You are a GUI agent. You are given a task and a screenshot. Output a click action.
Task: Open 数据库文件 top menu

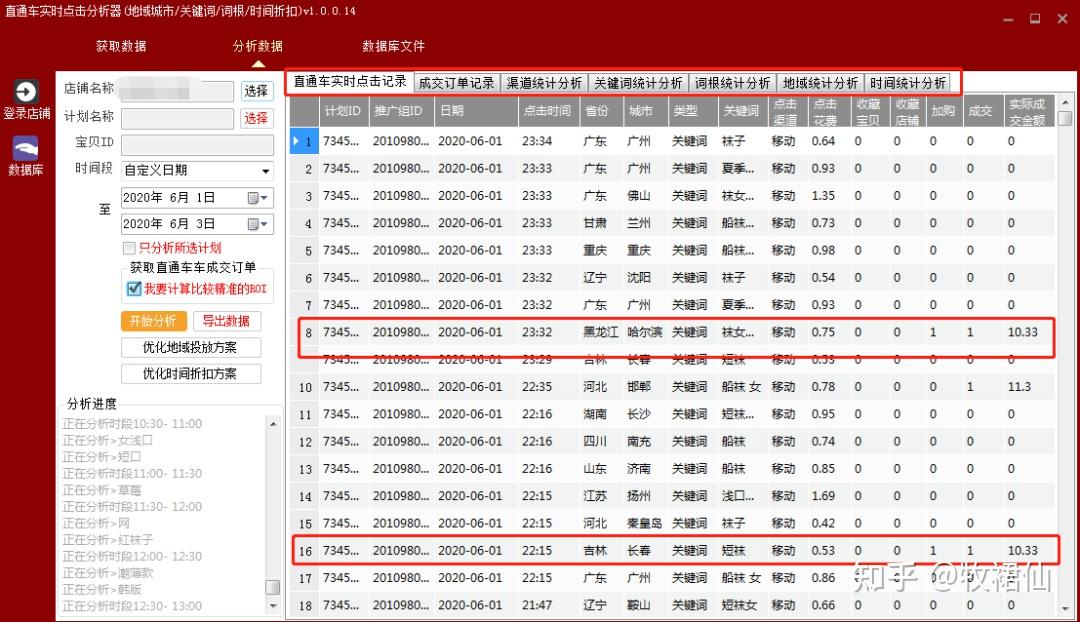coord(393,46)
